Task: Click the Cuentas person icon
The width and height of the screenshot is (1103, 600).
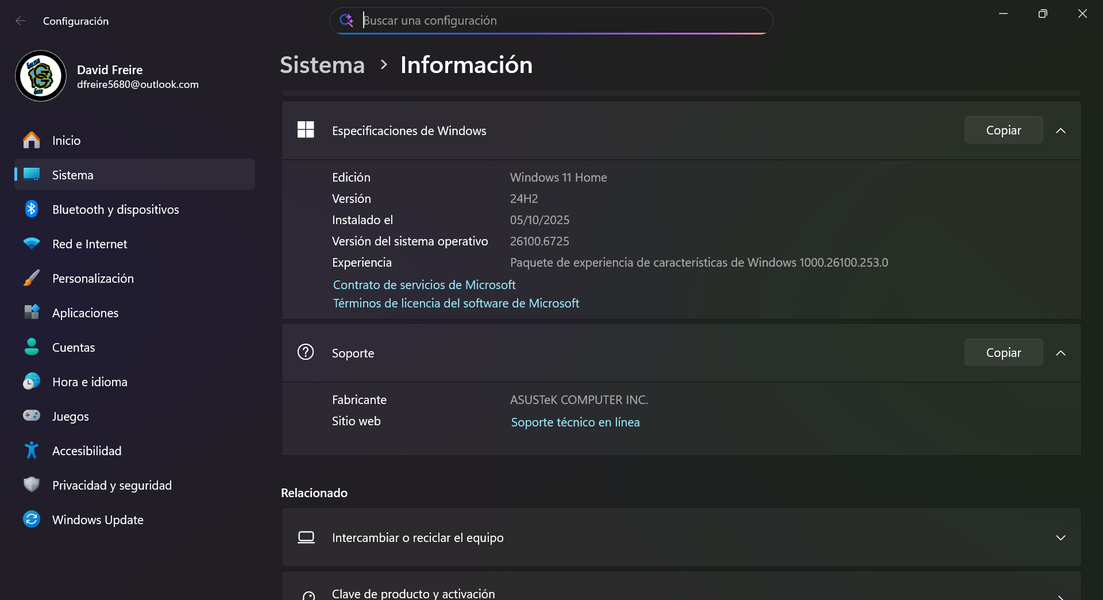Action: (x=32, y=347)
